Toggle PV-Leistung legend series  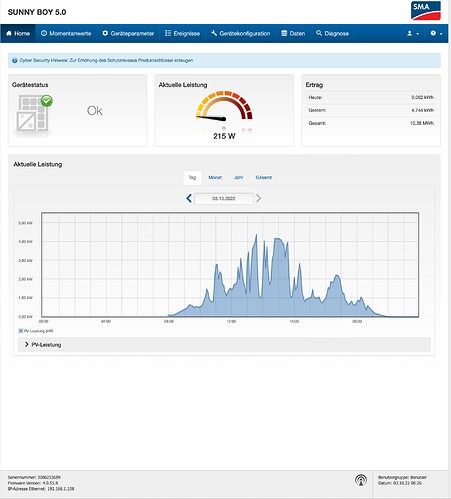[x=36, y=331]
